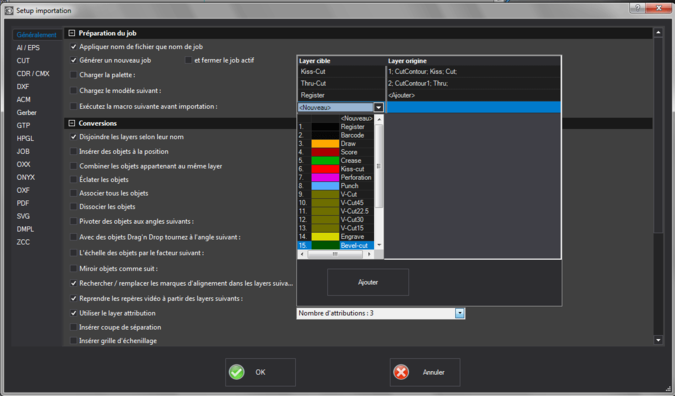Toggle 'Disjoindre les layers selon leur nom'
675x396 pixels.
point(74,137)
